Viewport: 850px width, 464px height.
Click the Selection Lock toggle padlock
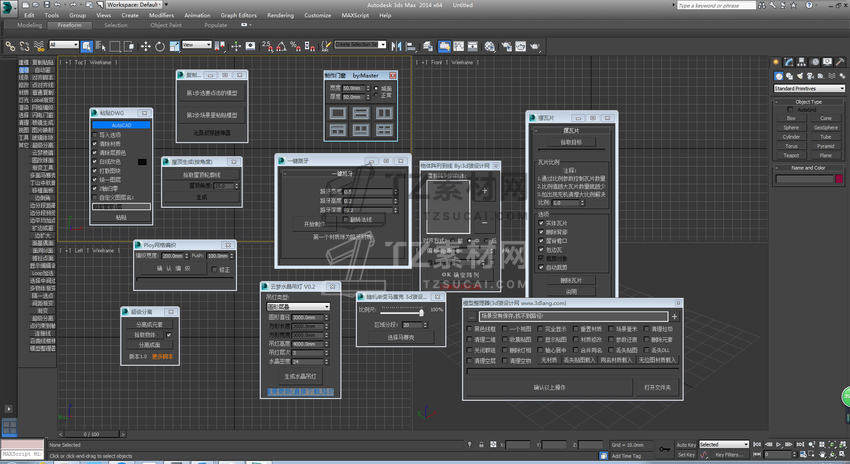click(481, 444)
